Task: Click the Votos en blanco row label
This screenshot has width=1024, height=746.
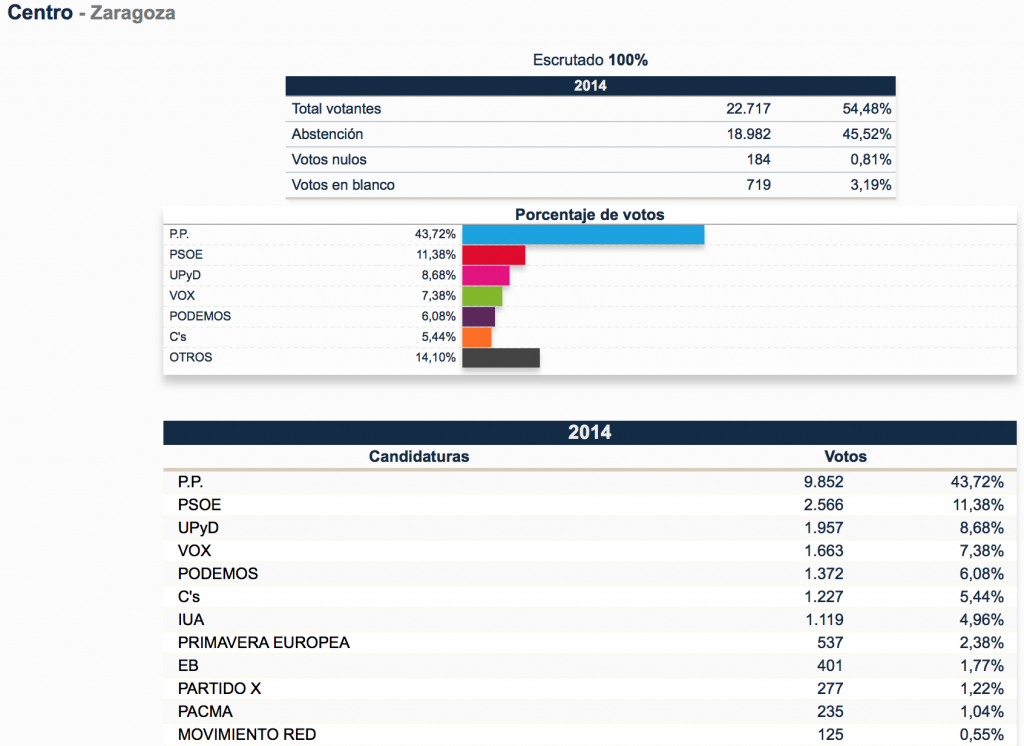Action: coord(343,185)
